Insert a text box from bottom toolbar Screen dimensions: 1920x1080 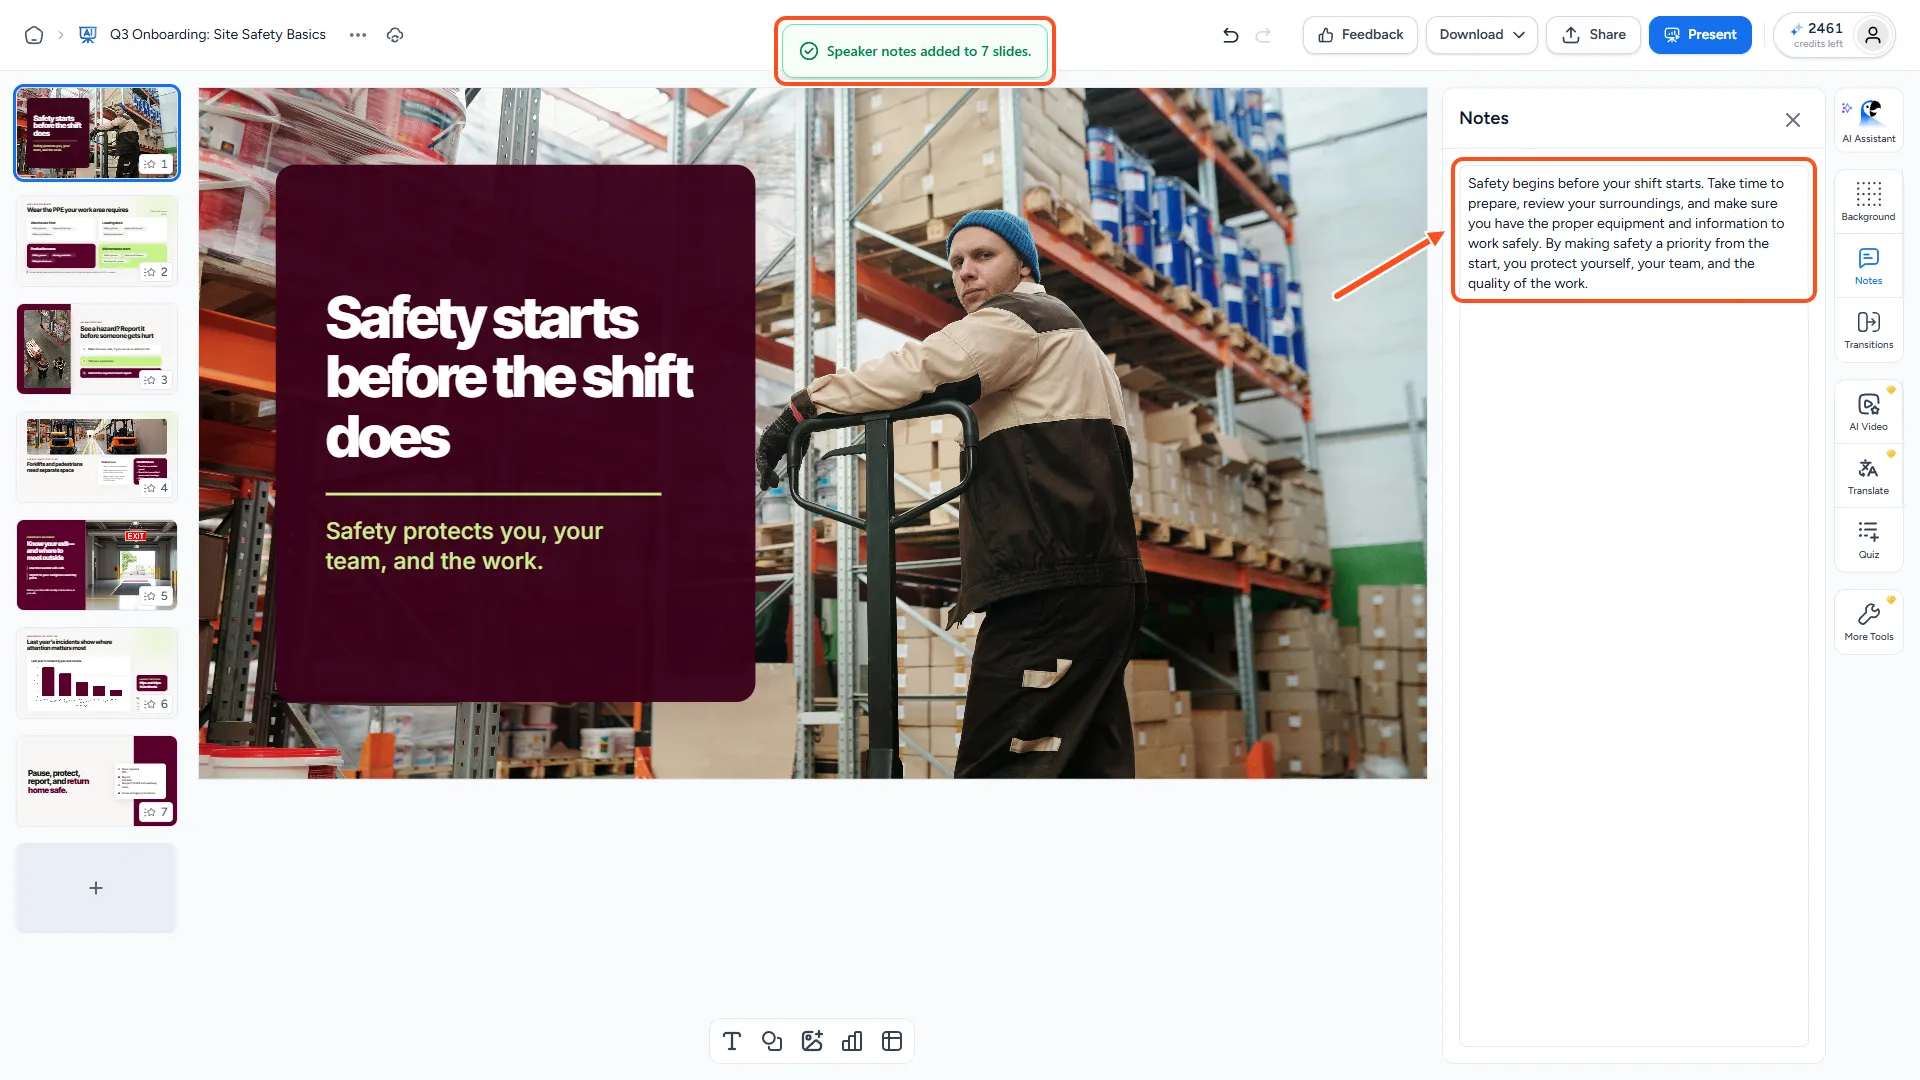tap(732, 1041)
